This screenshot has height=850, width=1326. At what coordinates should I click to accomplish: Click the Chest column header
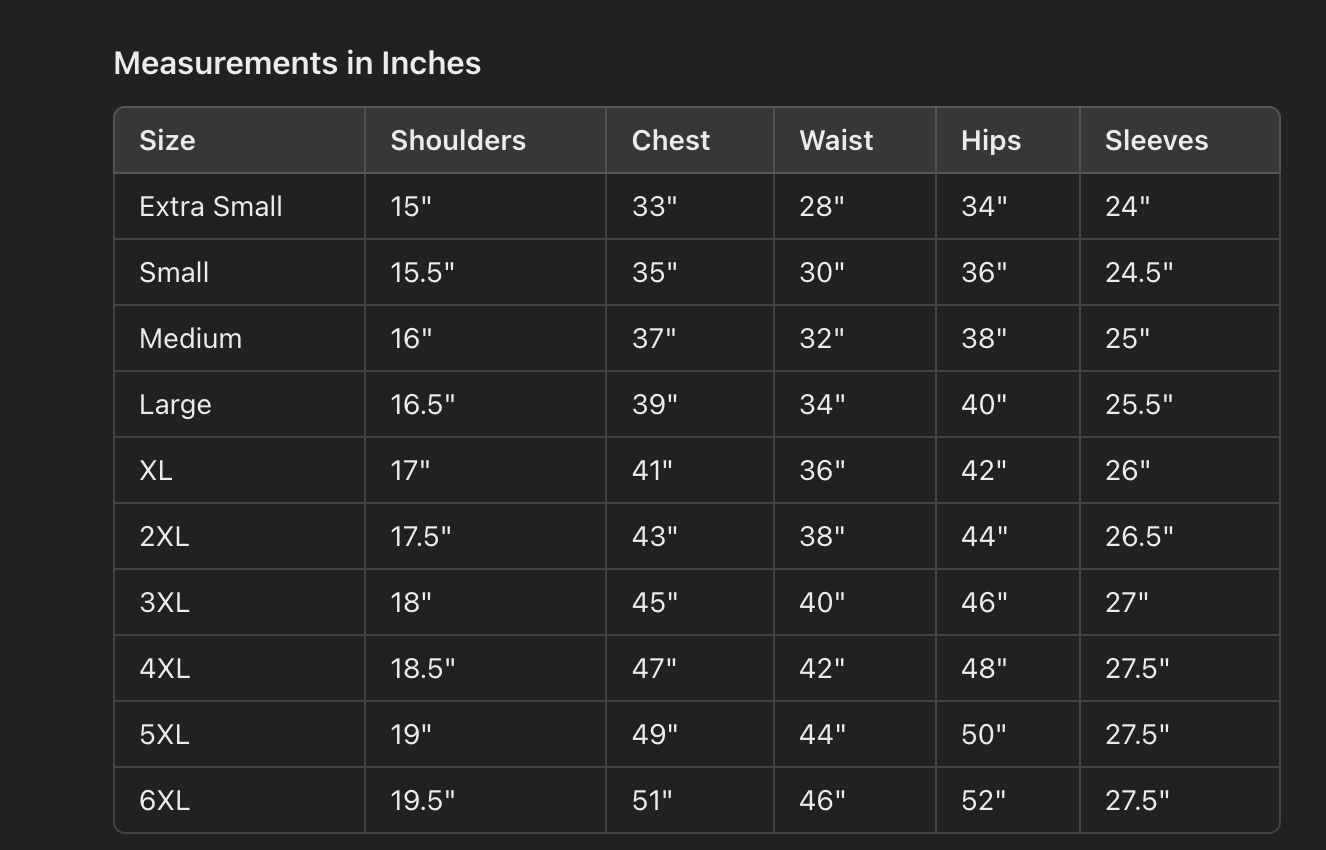[671, 140]
